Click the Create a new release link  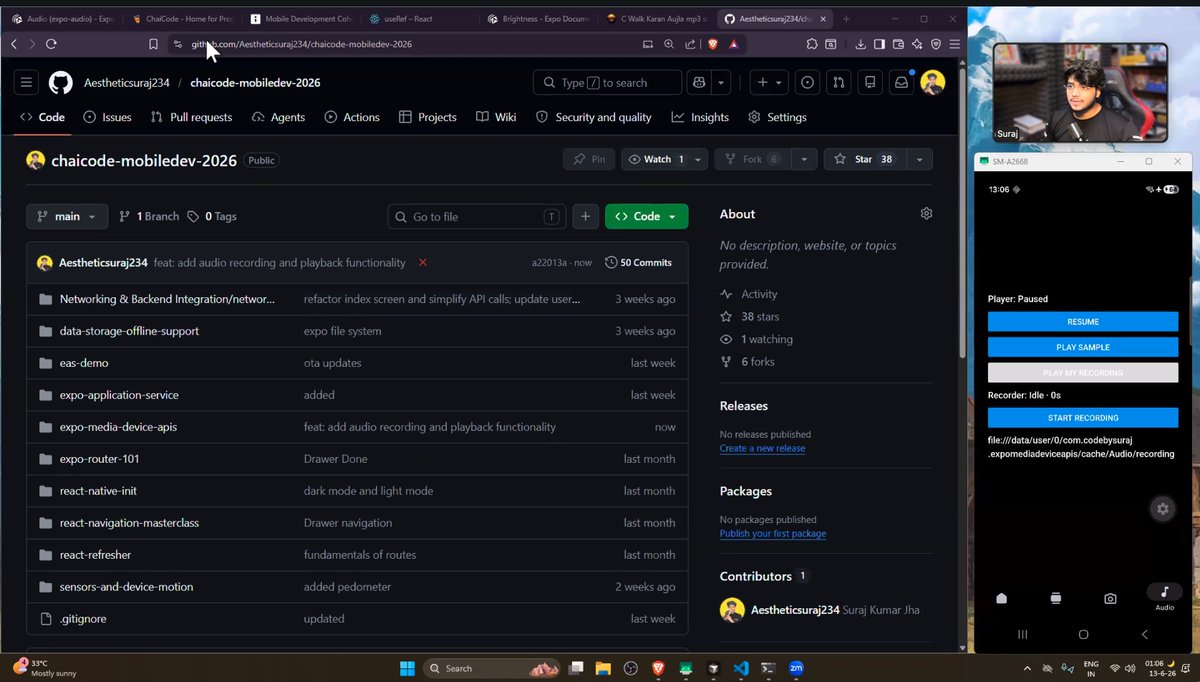[762, 448]
